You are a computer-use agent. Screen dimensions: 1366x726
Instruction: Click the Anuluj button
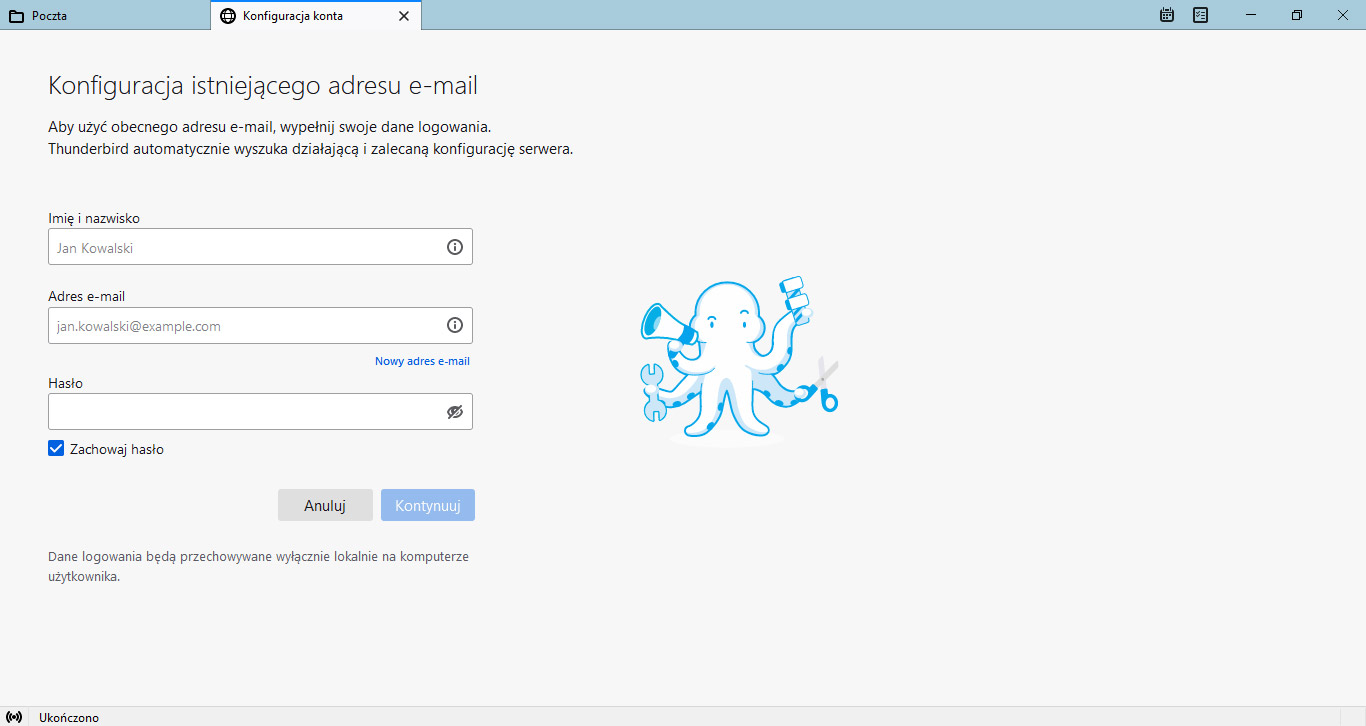pyautogui.click(x=325, y=505)
